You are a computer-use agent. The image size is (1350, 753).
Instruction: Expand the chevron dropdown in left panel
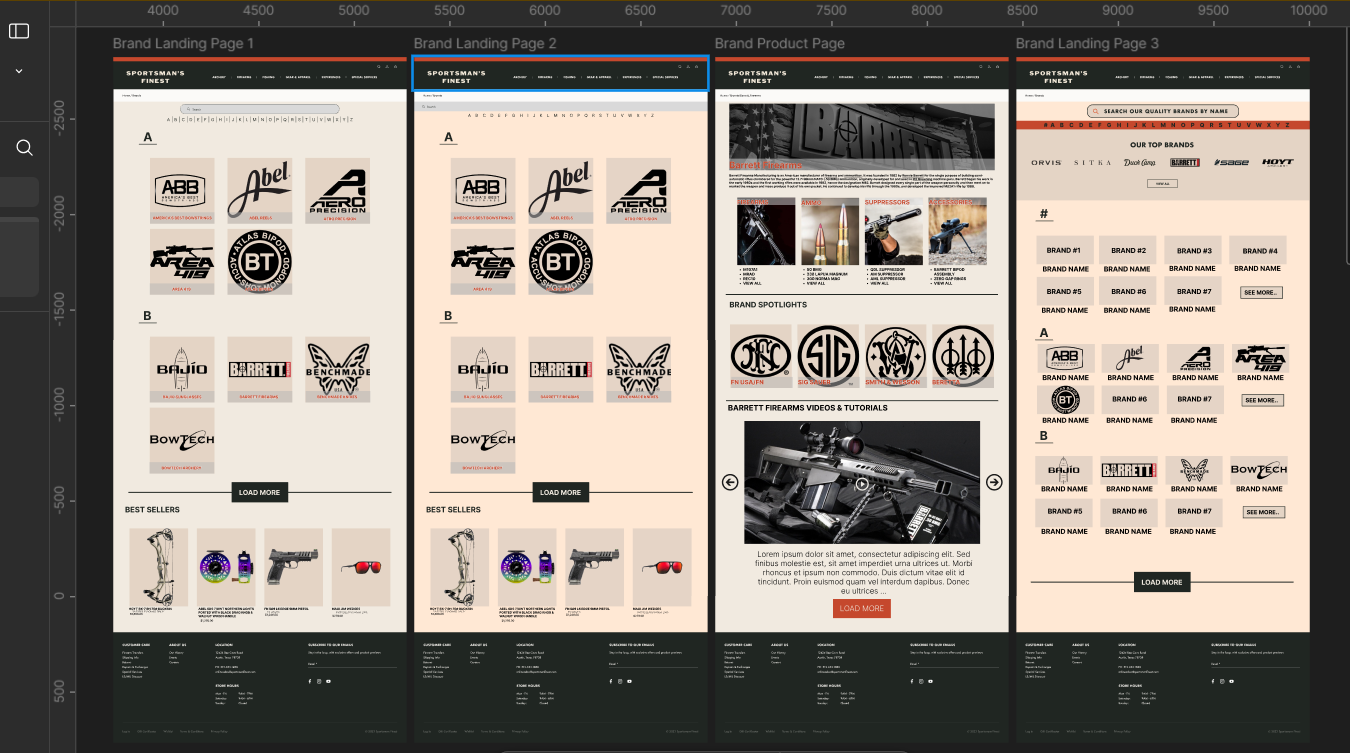[x=19, y=72]
